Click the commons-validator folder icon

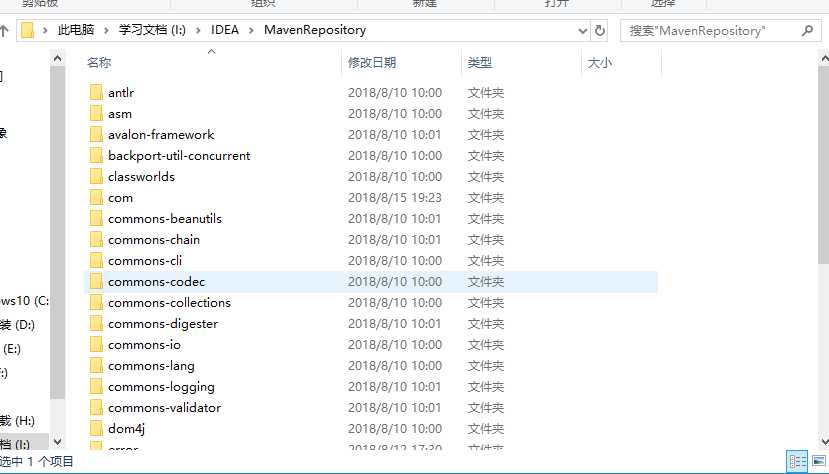[96, 407]
